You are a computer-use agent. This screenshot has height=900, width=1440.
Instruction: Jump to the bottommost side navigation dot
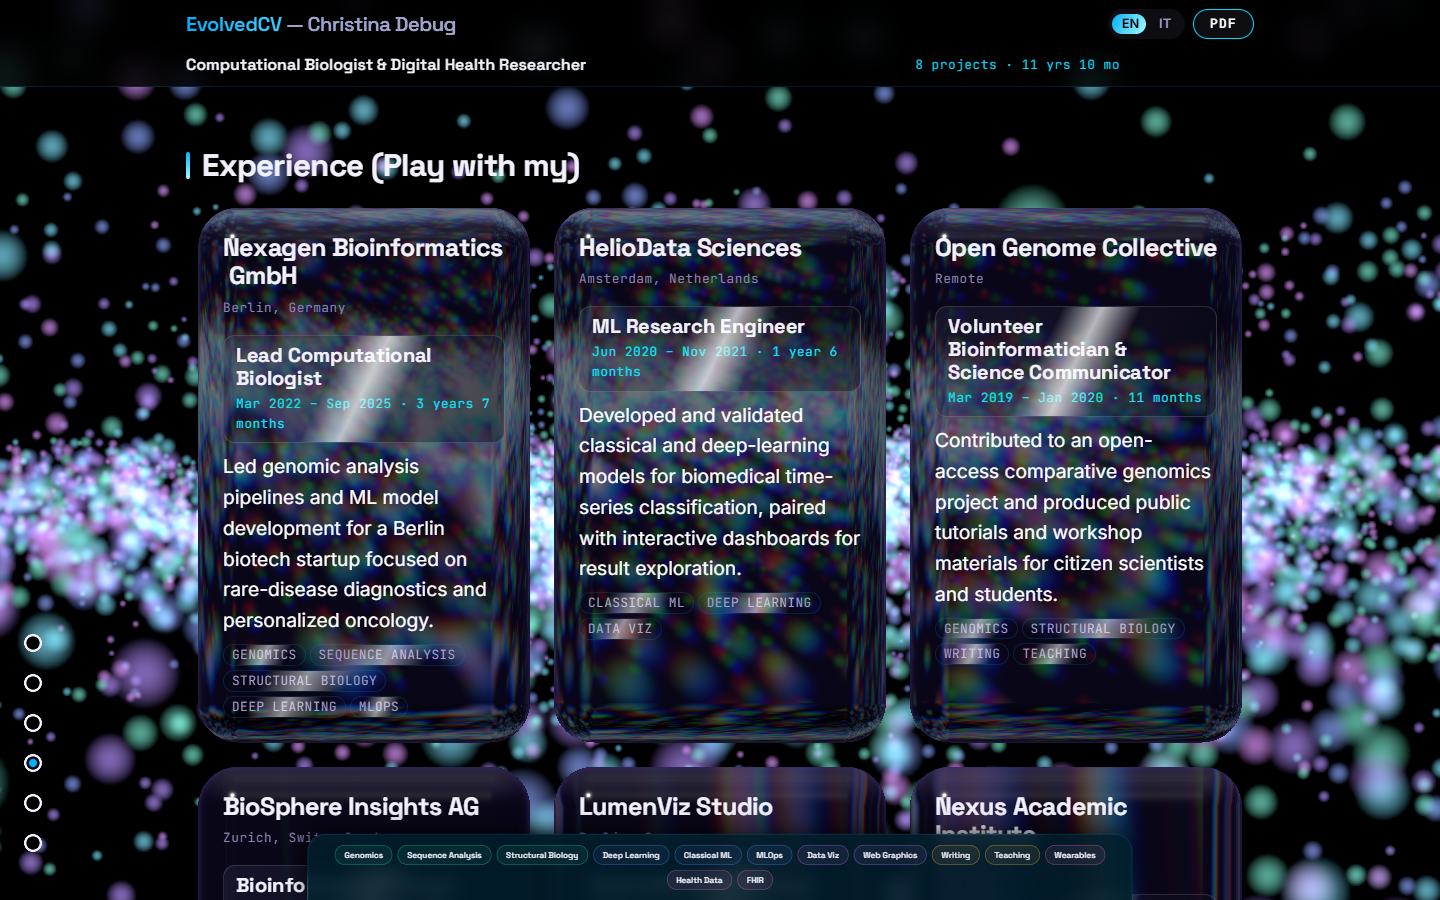coord(33,843)
